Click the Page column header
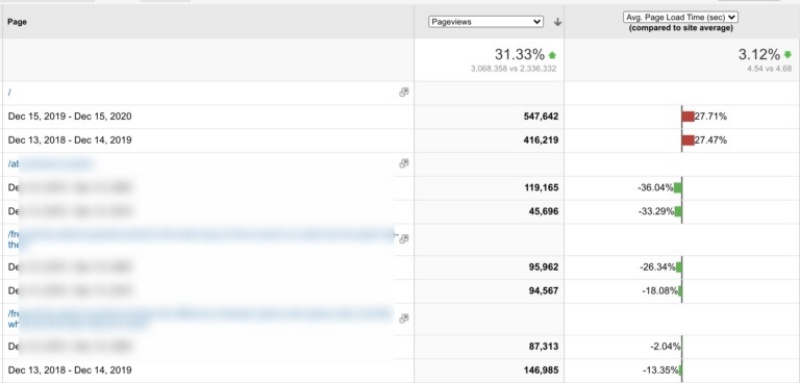 (x=17, y=22)
